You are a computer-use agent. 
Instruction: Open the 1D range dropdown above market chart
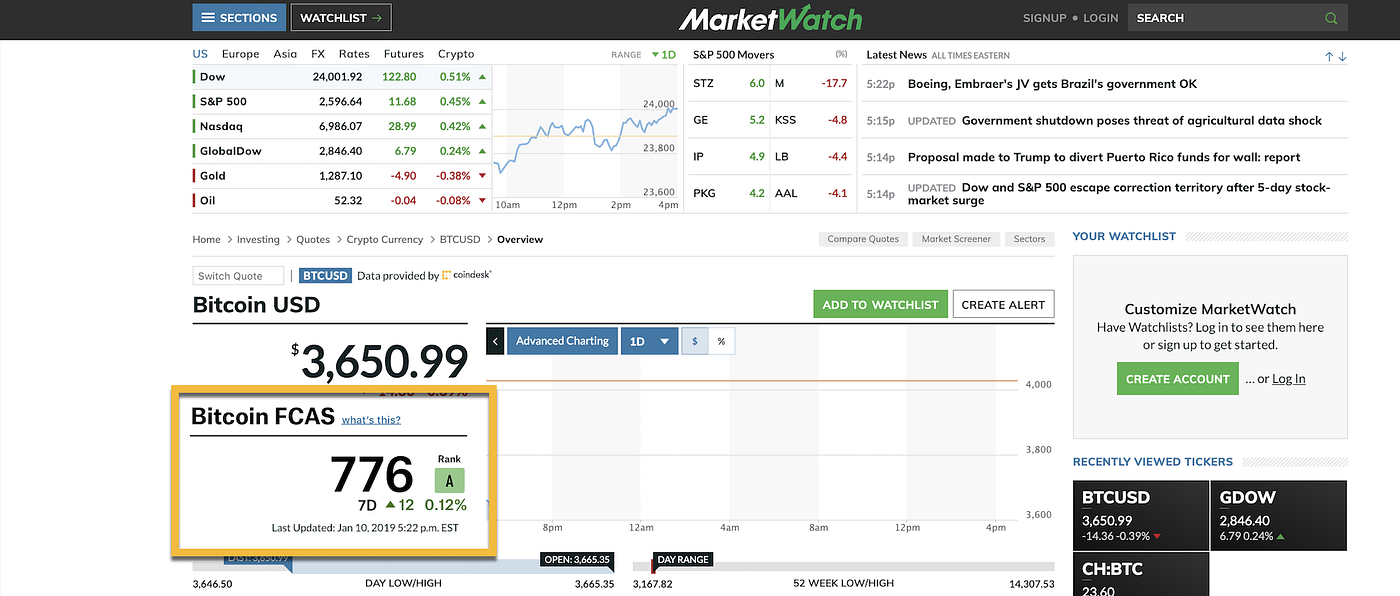663,55
